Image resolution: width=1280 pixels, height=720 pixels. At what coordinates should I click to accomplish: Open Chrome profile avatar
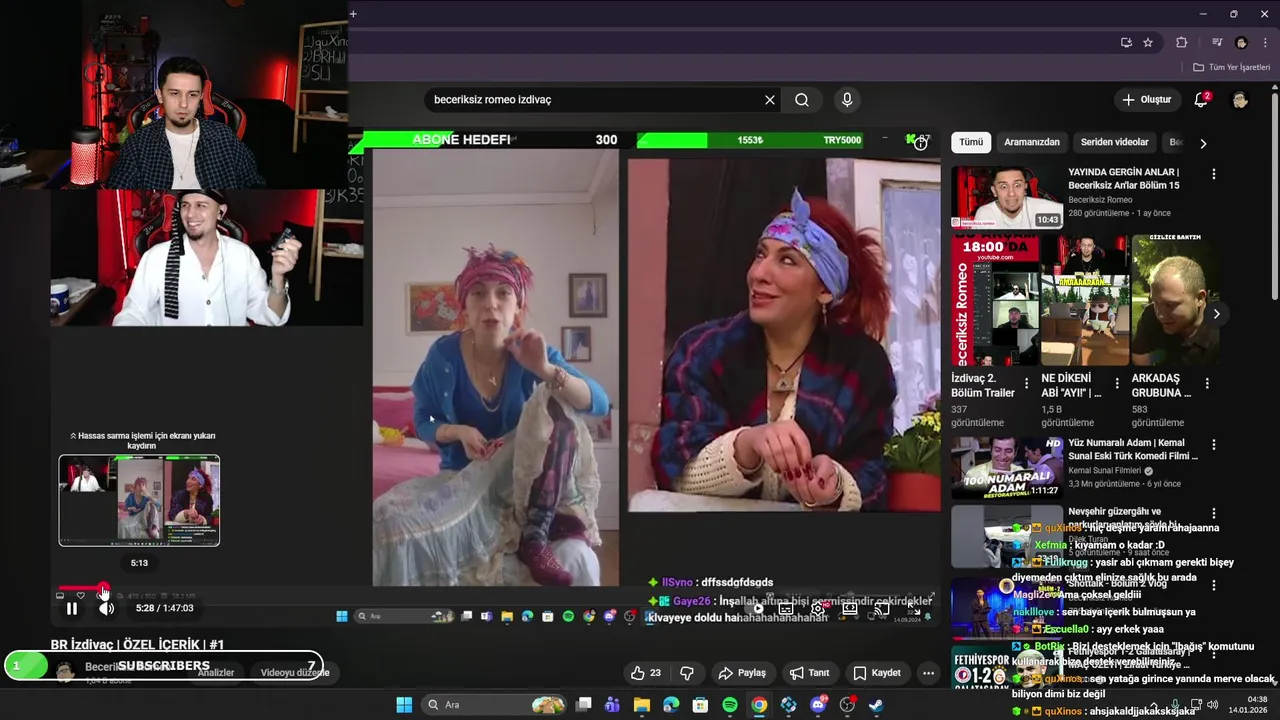pos(1241,42)
